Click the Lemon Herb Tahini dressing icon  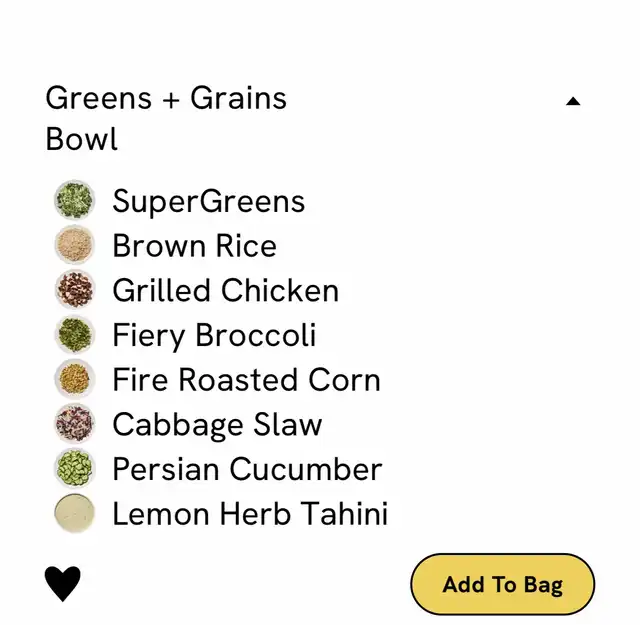click(x=75, y=513)
